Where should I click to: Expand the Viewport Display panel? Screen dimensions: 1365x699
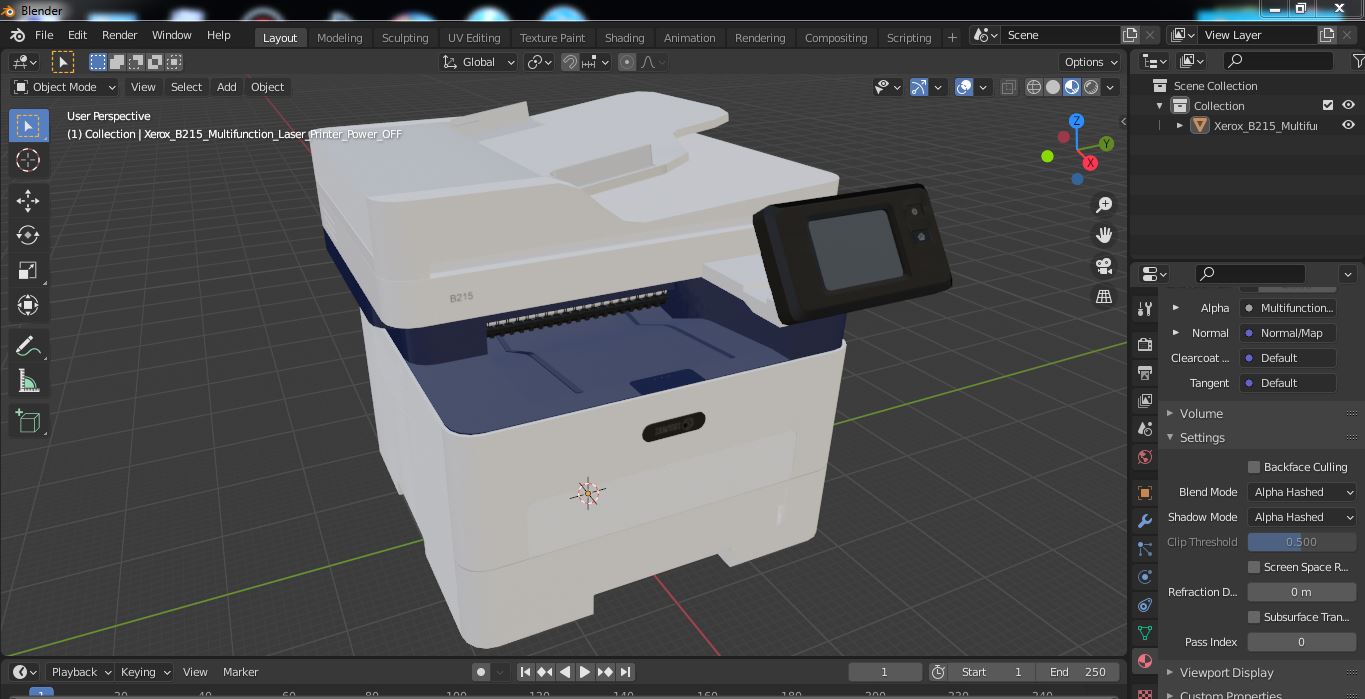coord(1226,673)
